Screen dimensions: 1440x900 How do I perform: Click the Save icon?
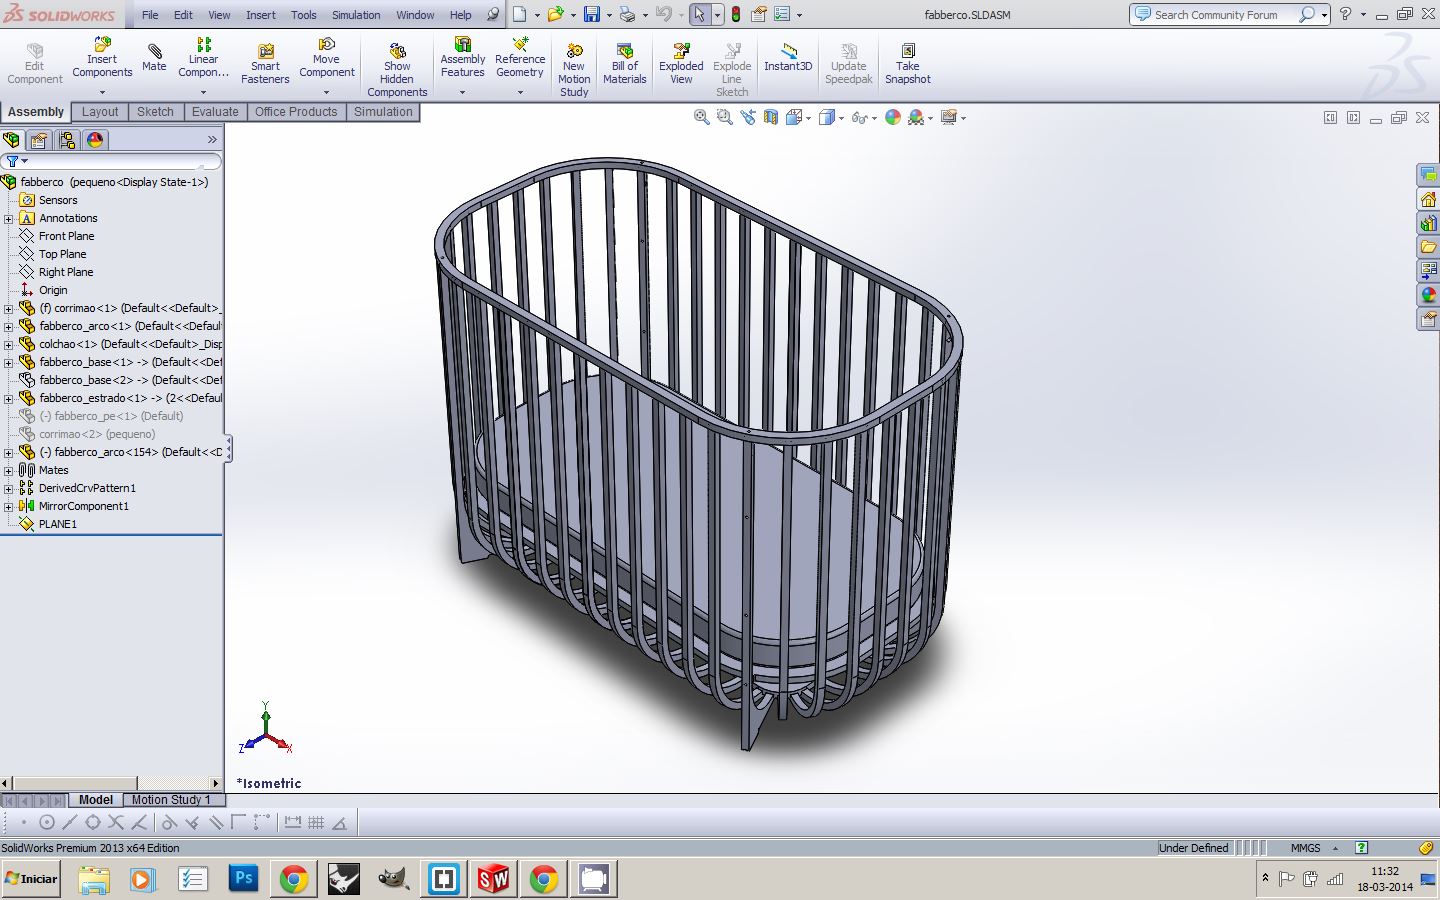point(592,14)
